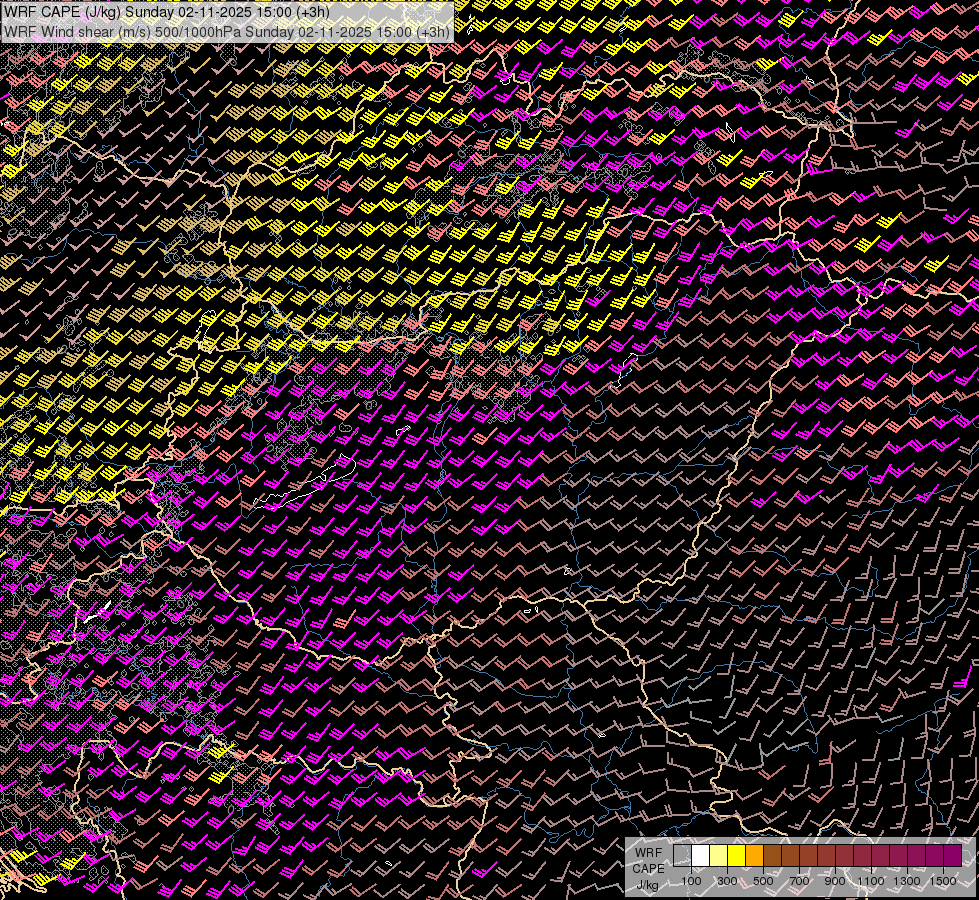979x900 pixels.
Task: Click the 100 value on legend scale
Action: (691, 881)
